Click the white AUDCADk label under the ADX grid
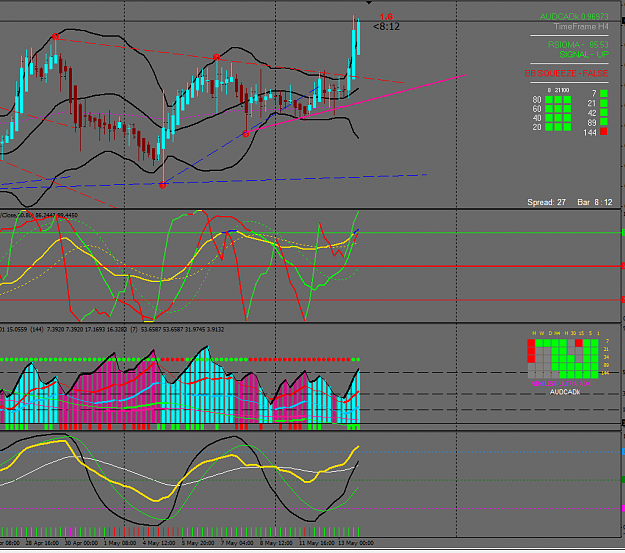Screen dimensions: 625x553 (565, 392)
